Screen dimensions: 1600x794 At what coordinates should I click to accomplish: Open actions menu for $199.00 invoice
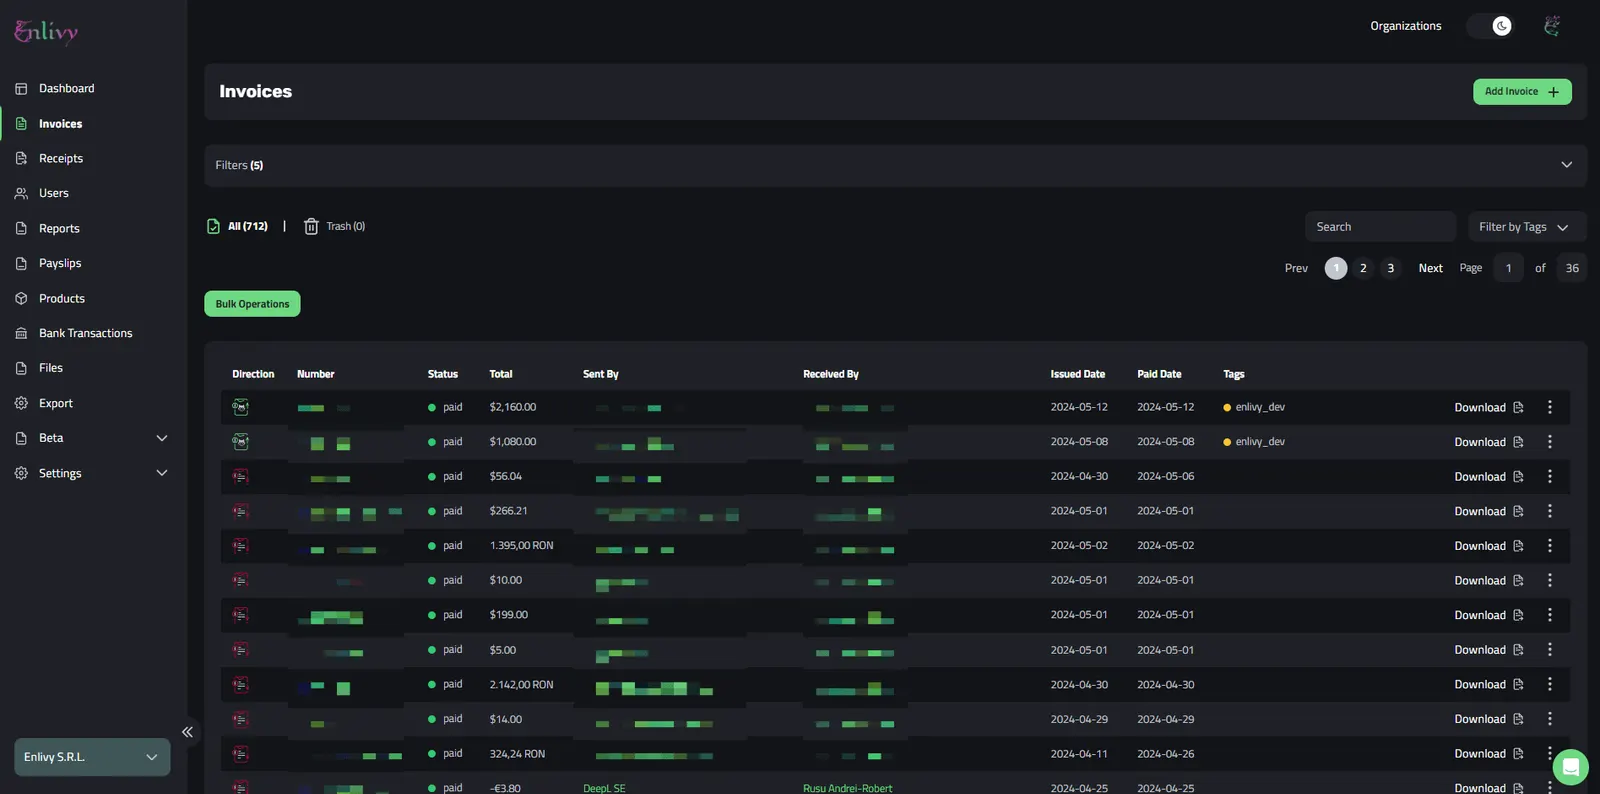[1550, 615]
